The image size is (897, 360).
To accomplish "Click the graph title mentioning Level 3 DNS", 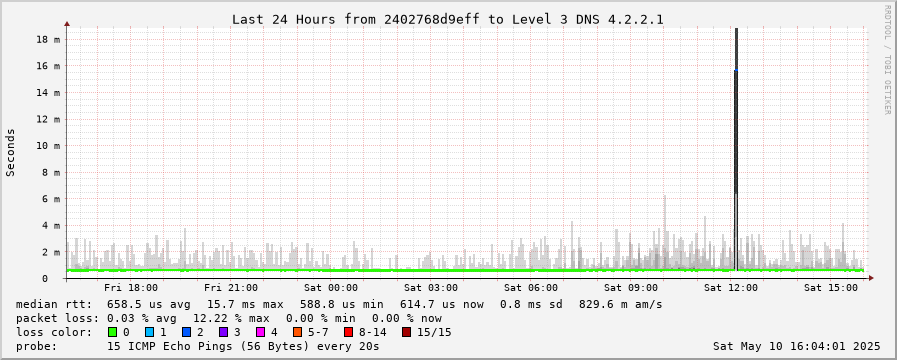I will 447,19.
